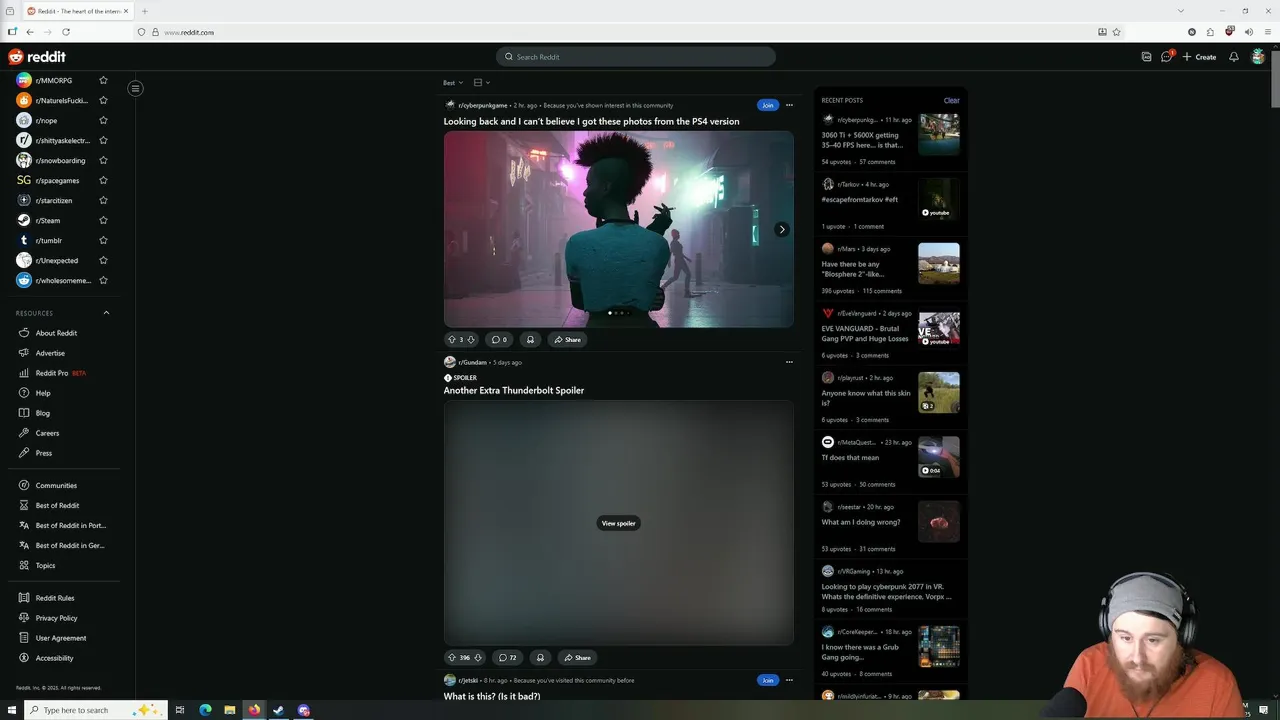Viewport: 1280px width, 720px height.
Task: Bookmark this page with the star icon
Action: [x=1116, y=32]
